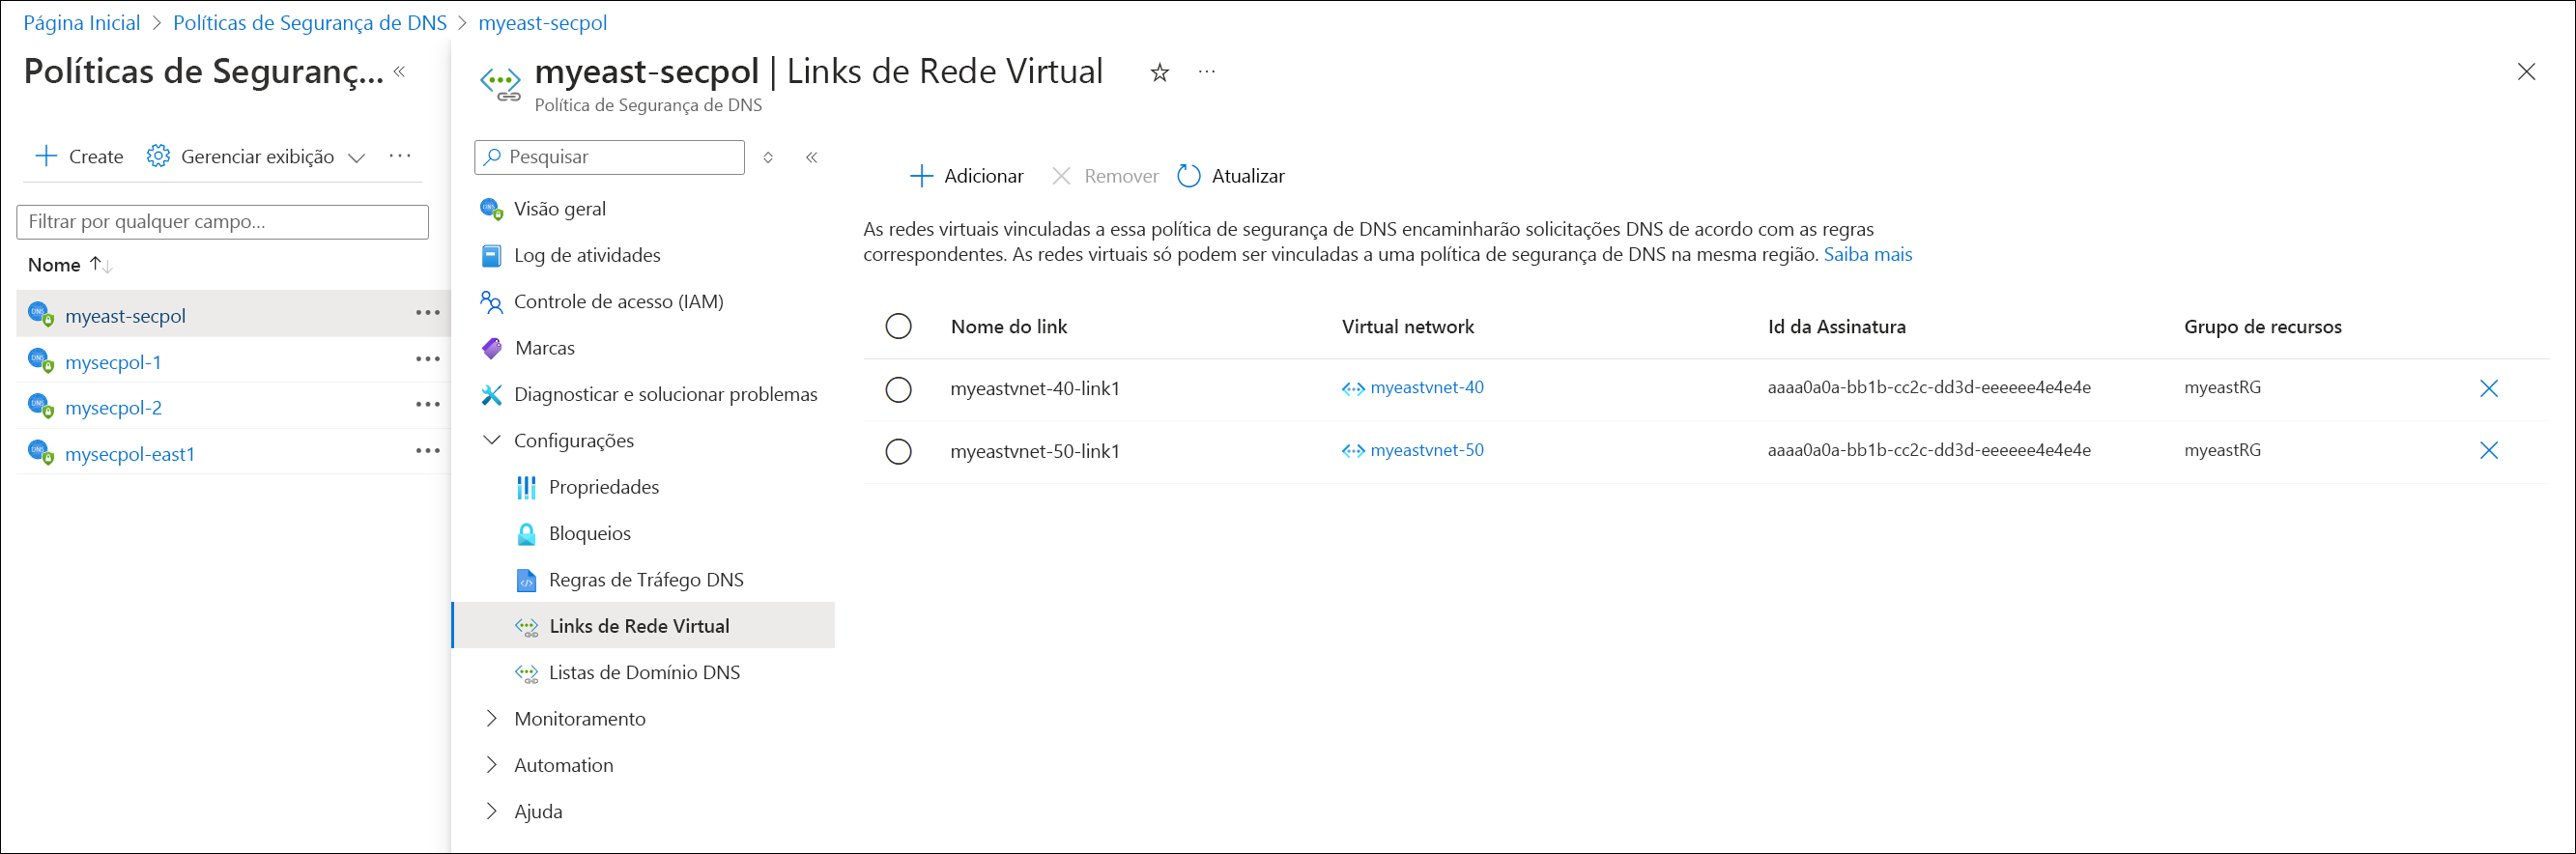
Task: Click the Listas de Domínio DNS icon
Action: coord(526,673)
